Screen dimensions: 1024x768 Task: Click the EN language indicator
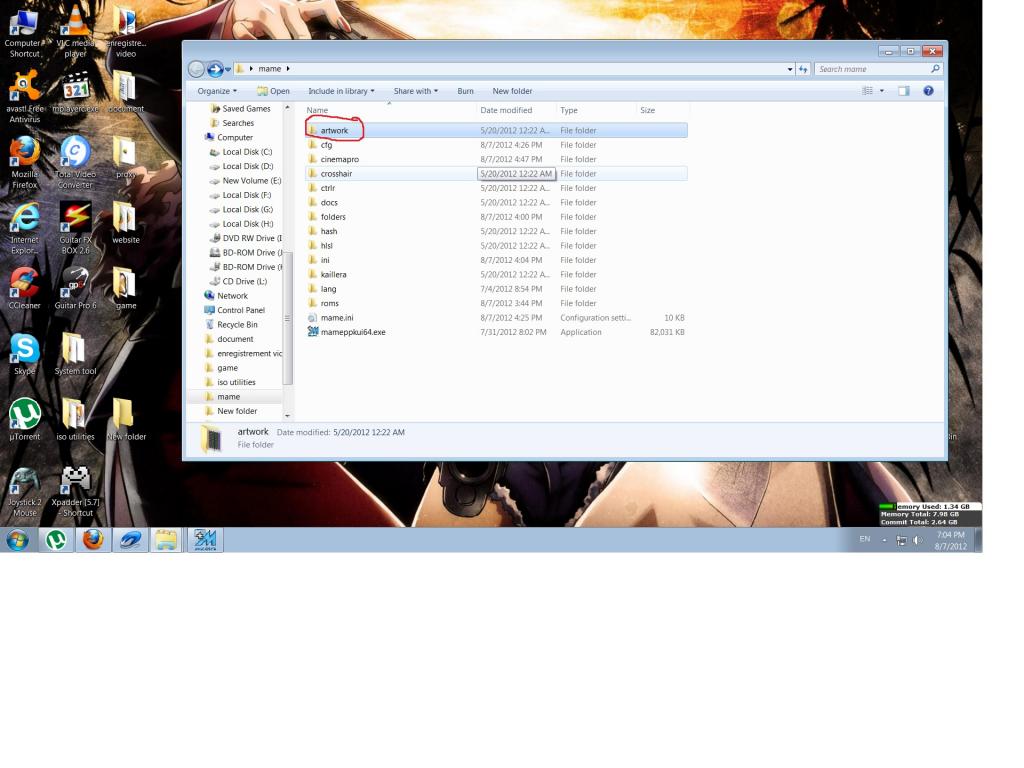pyautogui.click(x=865, y=539)
